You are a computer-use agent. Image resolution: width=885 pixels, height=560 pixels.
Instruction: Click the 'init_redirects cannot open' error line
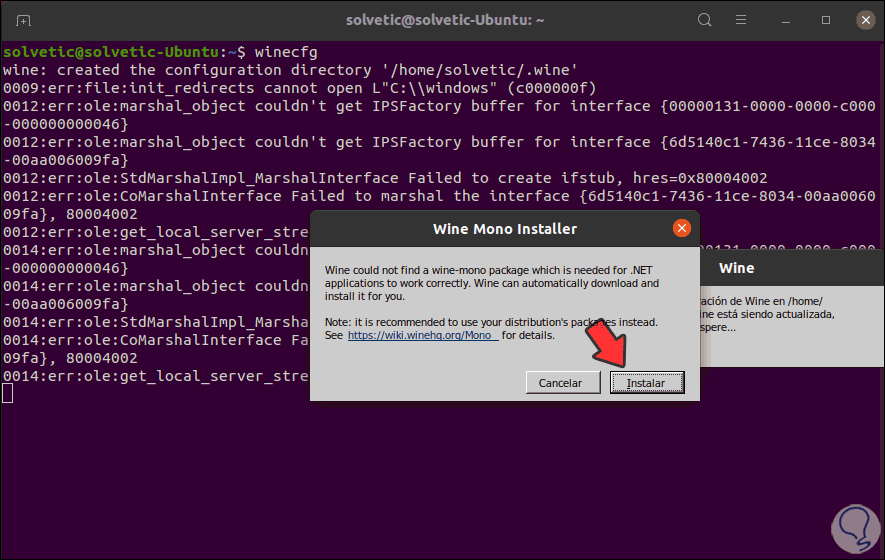pyautogui.click(x=300, y=88)
